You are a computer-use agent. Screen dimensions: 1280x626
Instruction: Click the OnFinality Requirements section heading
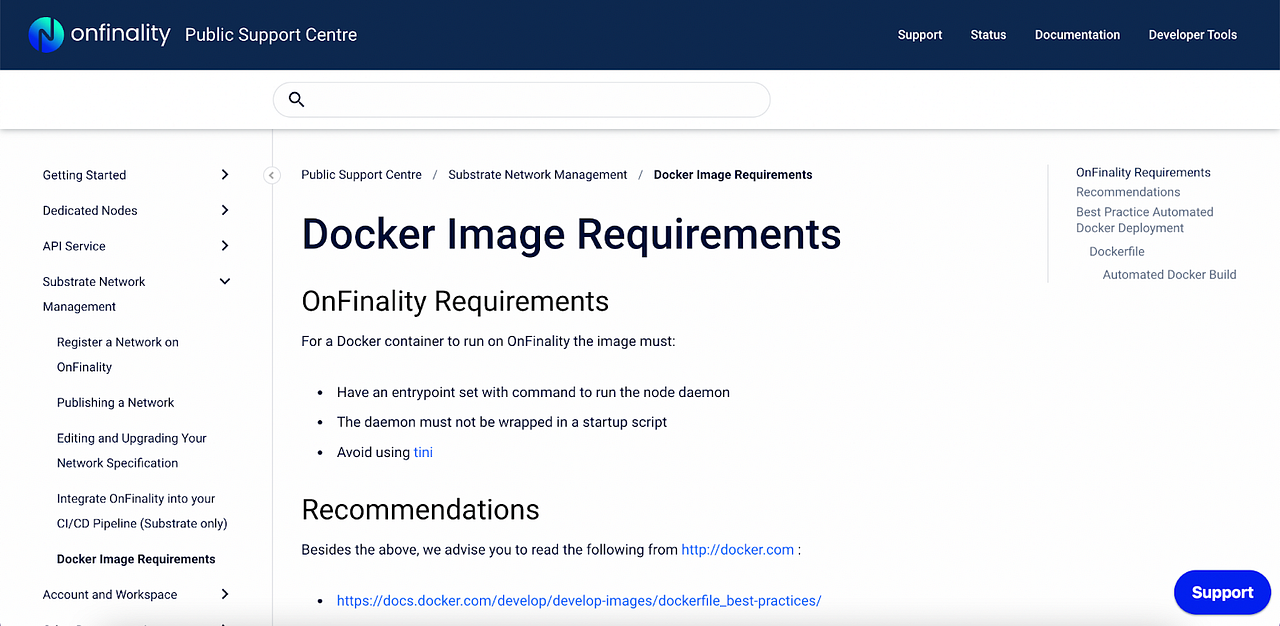coord(455,301)
